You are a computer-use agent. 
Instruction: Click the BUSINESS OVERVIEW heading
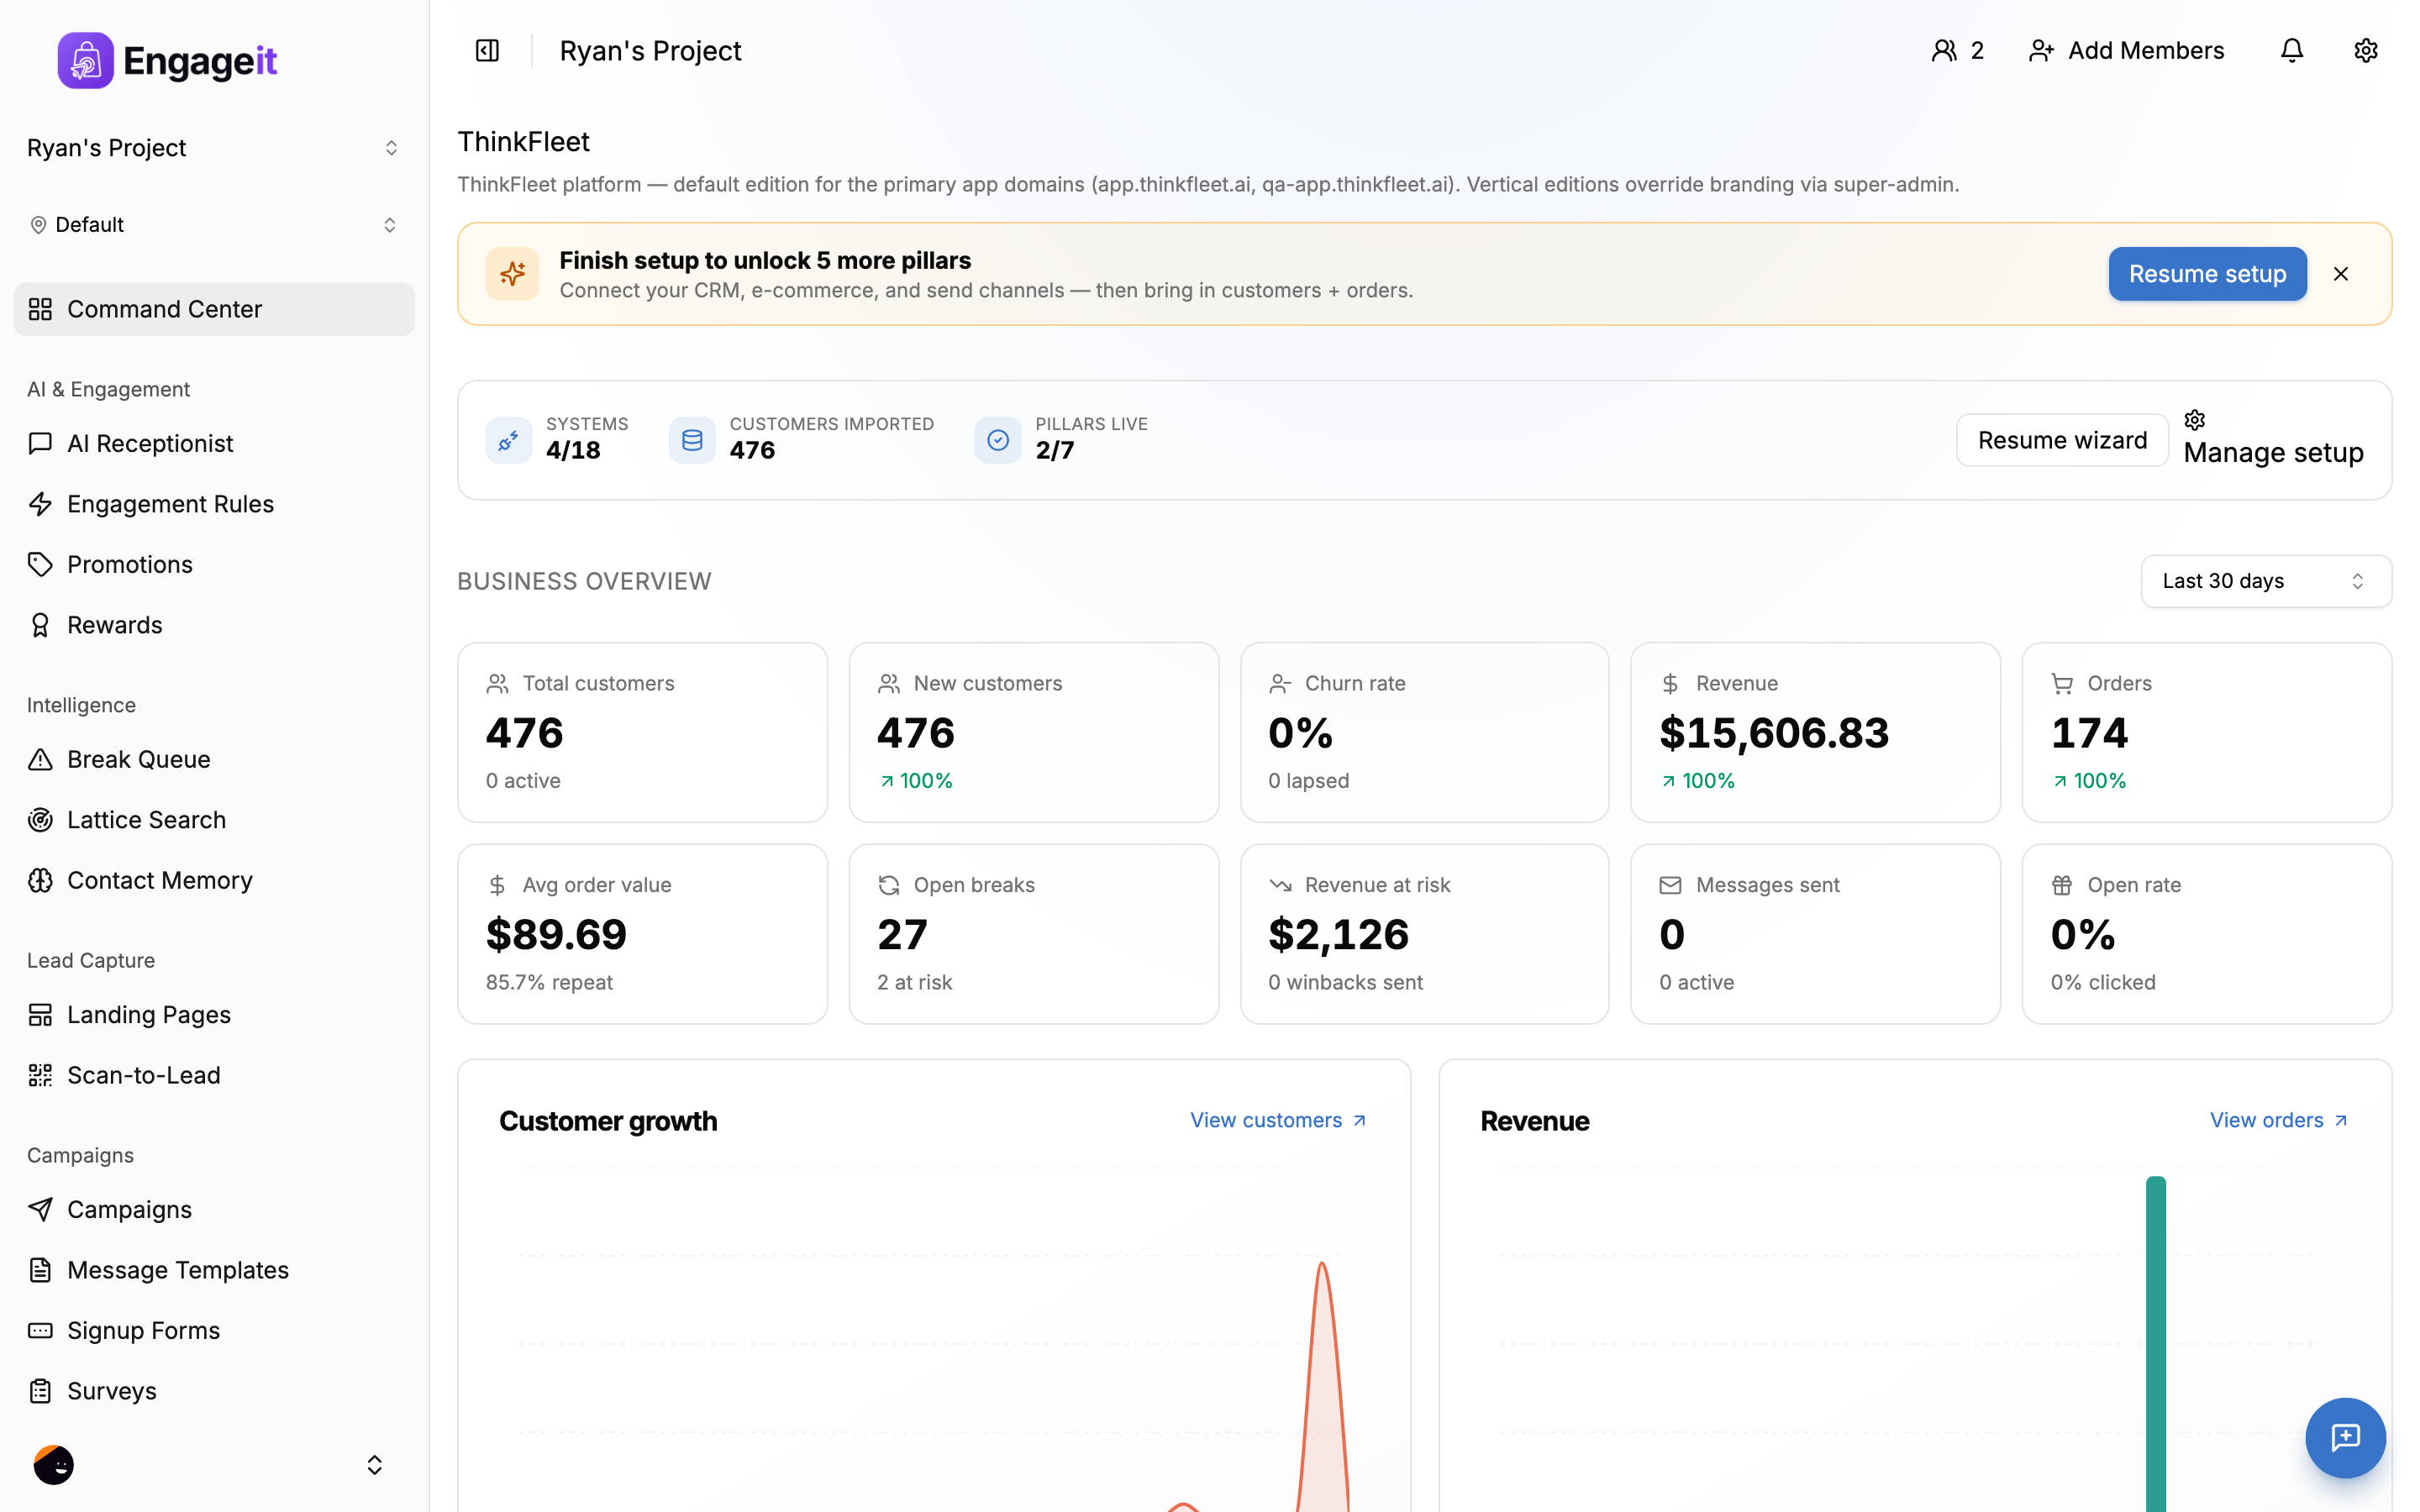[584, 581]
